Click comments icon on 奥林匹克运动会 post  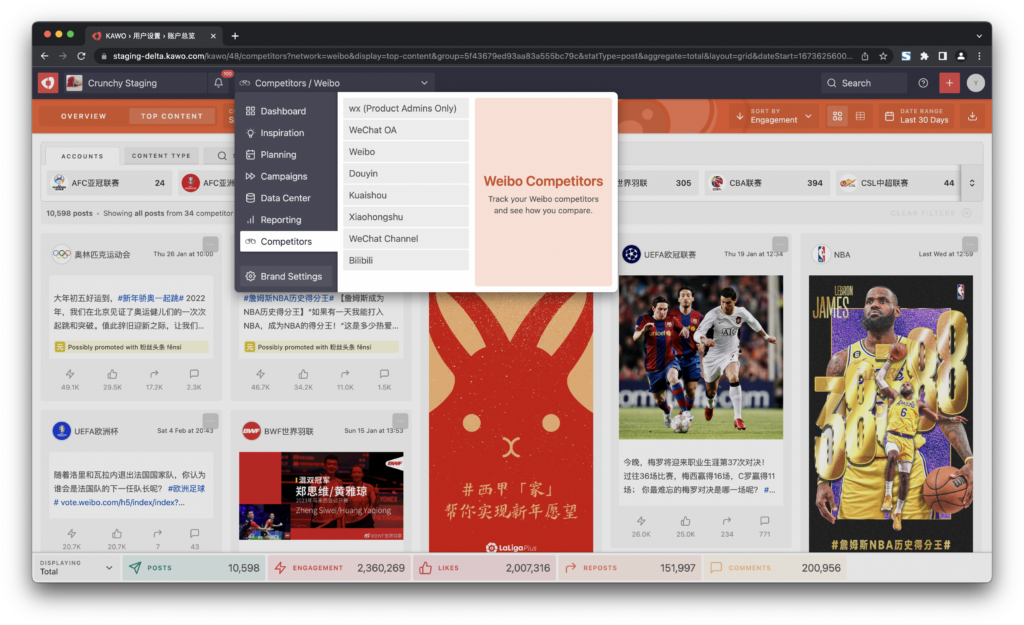coord(194,374)
